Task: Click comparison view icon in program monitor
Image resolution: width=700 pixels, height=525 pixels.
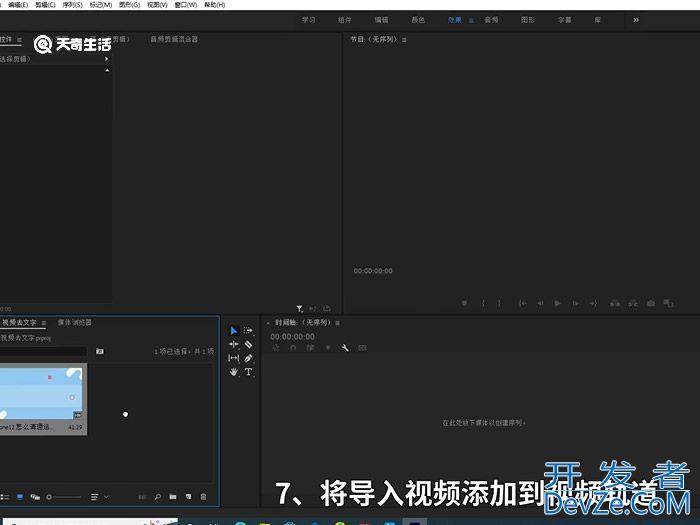Action: click(668, 304)
